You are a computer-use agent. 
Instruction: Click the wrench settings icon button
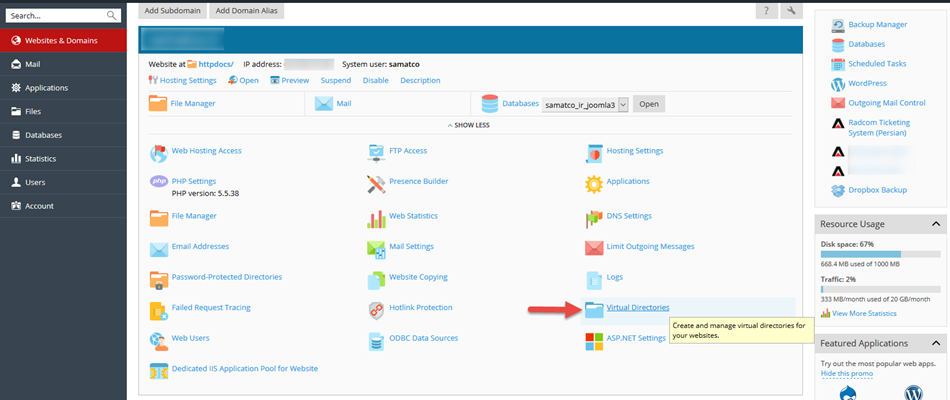tap(792, 11)
